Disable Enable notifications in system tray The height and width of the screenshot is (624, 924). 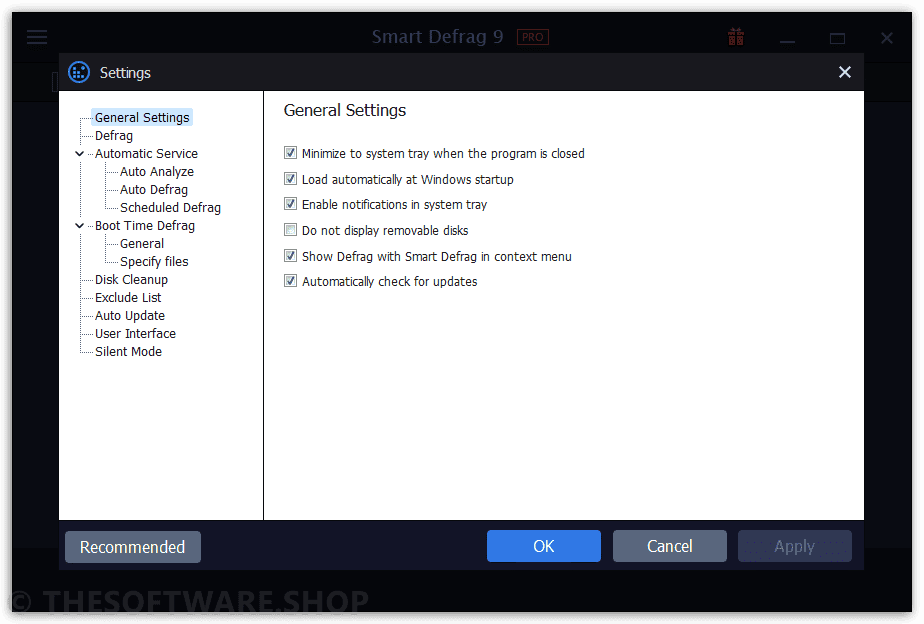(x=290, y=204)
